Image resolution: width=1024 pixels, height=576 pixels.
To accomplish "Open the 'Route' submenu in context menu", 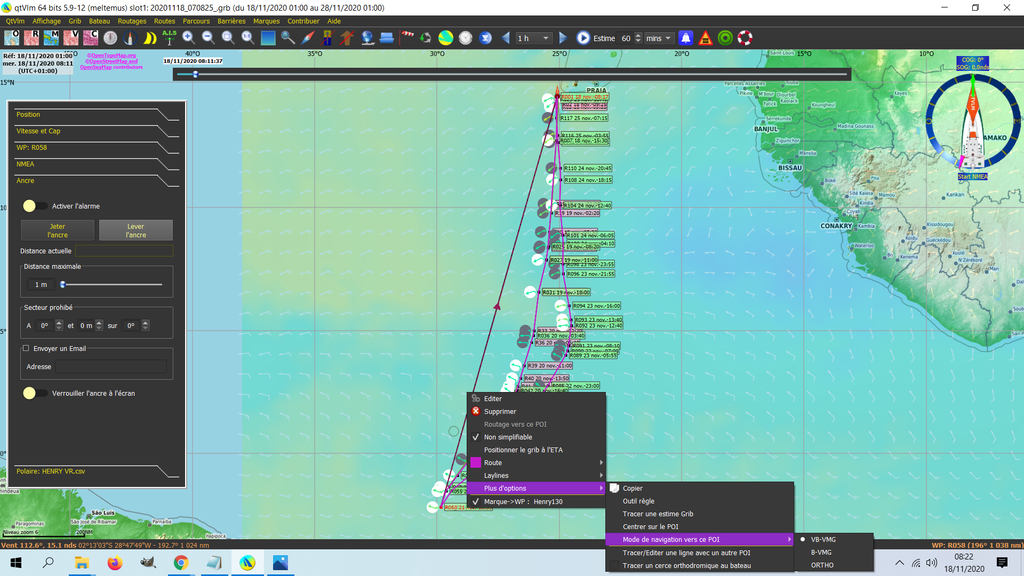I will pyautogui.click(x=536, y=462).
